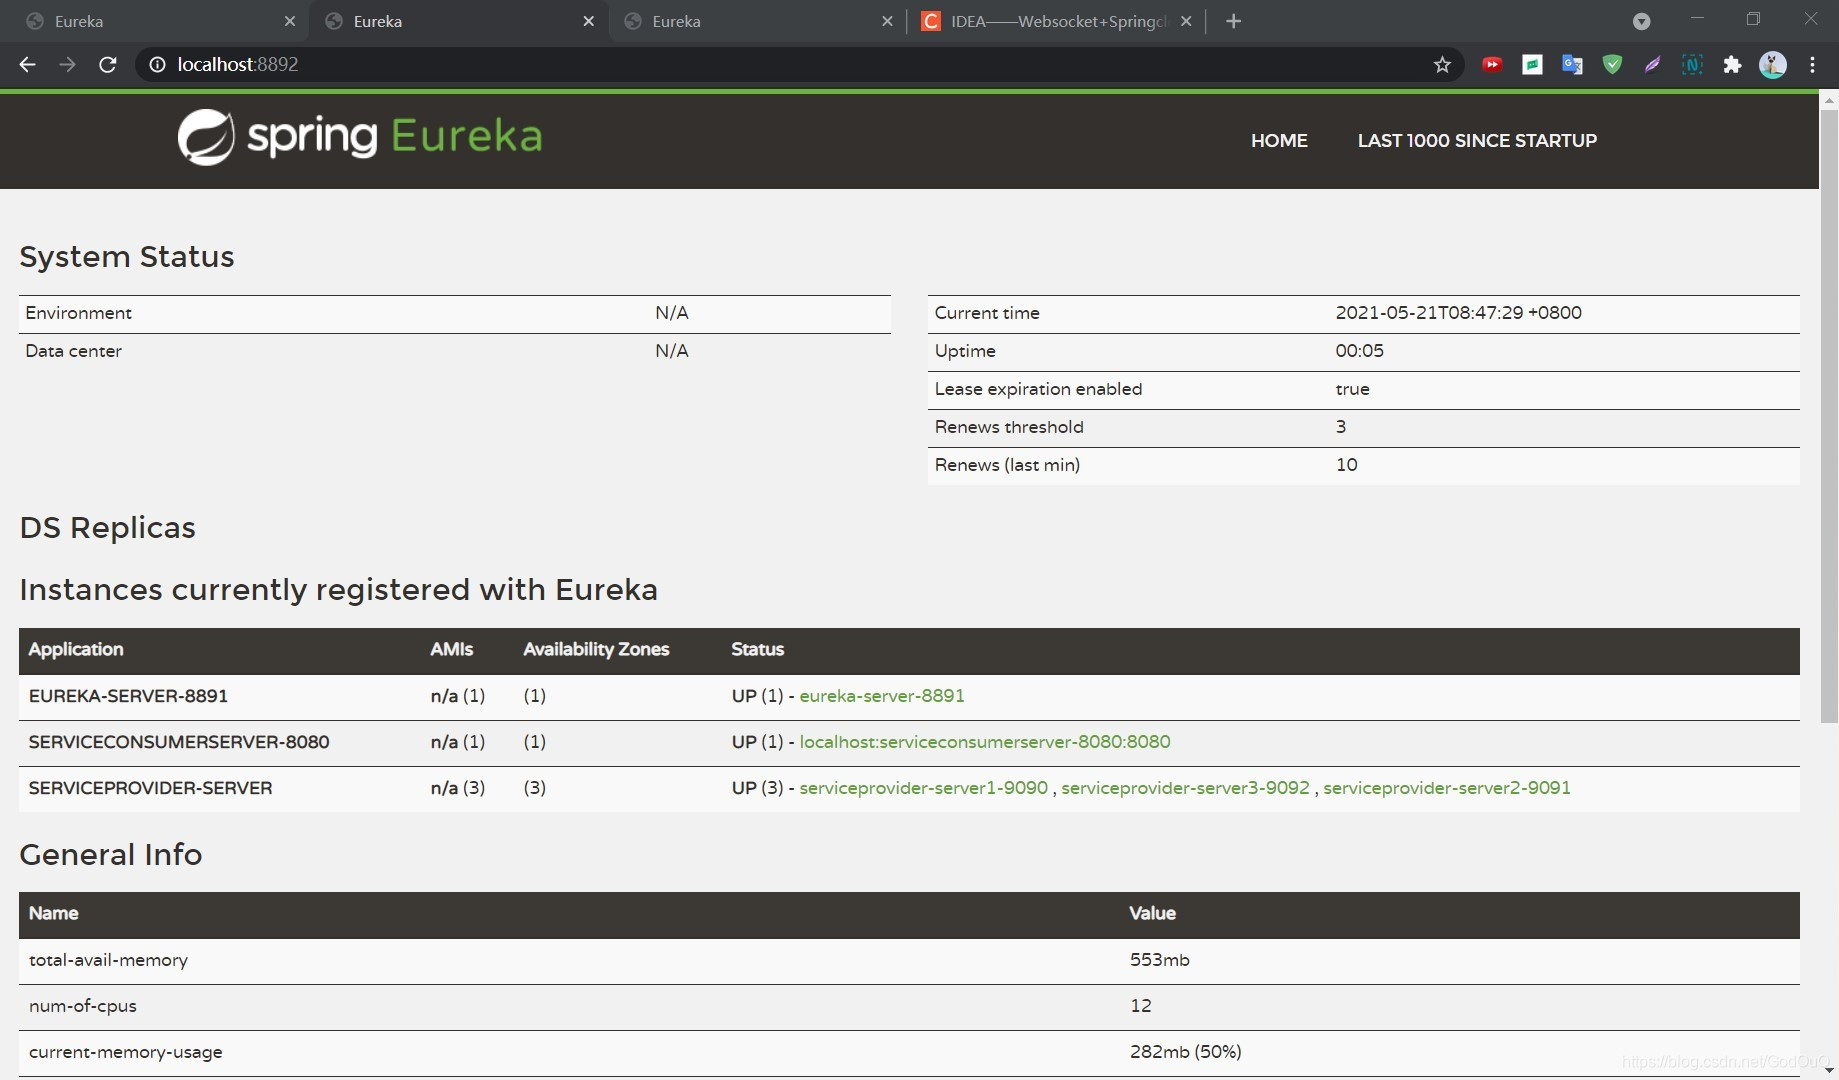Bookmark this page with the star icon
The width and height of the screenshot is (1839, 1080).
point(1442,65)
